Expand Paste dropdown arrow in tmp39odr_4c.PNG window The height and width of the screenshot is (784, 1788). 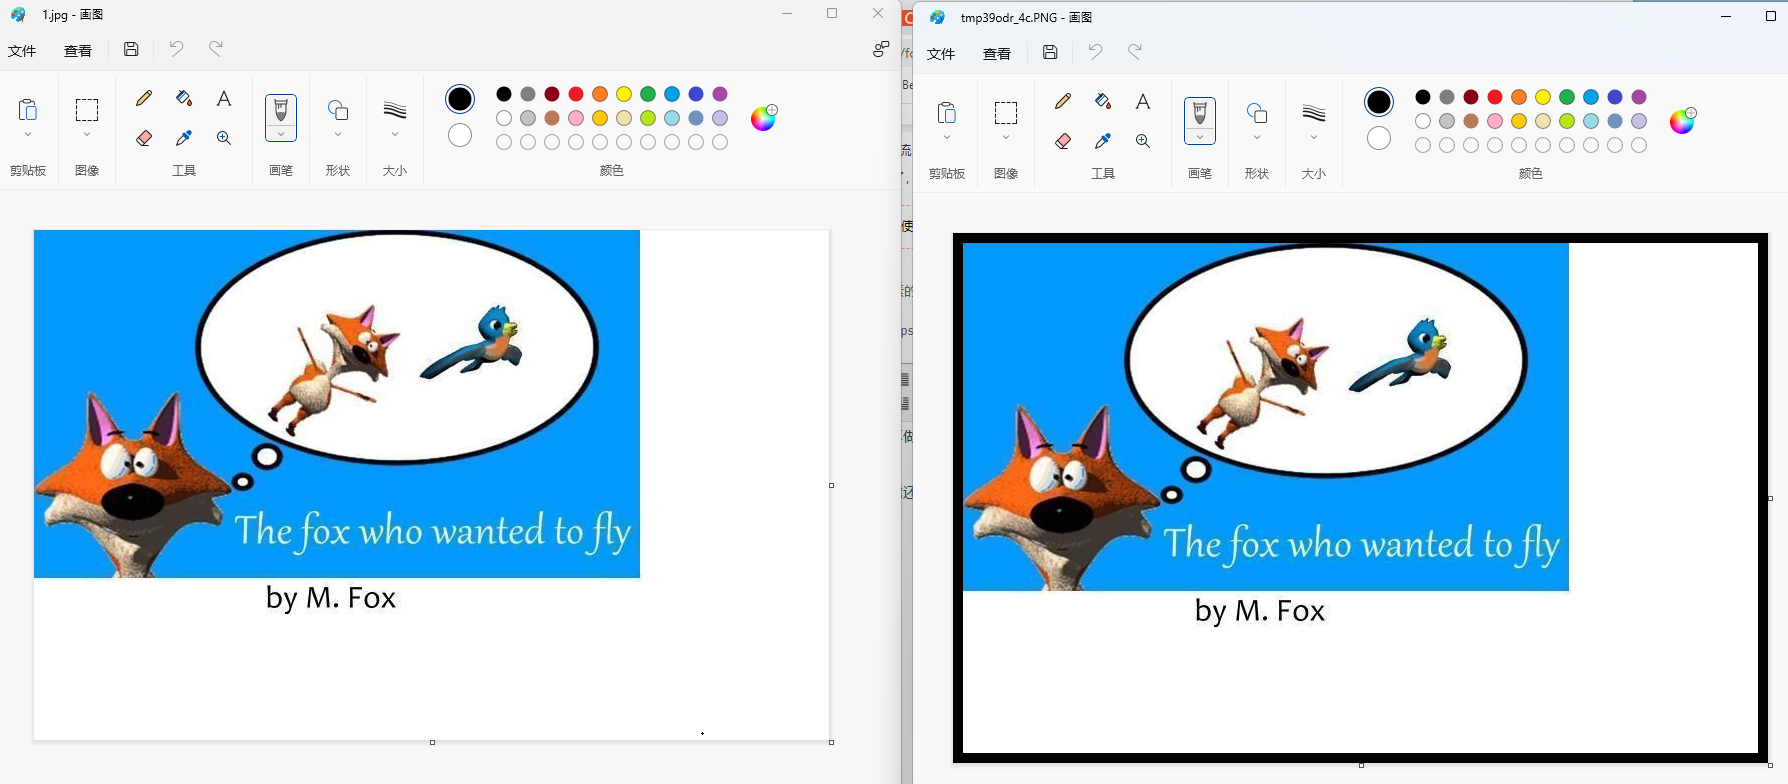coord(947,137)
